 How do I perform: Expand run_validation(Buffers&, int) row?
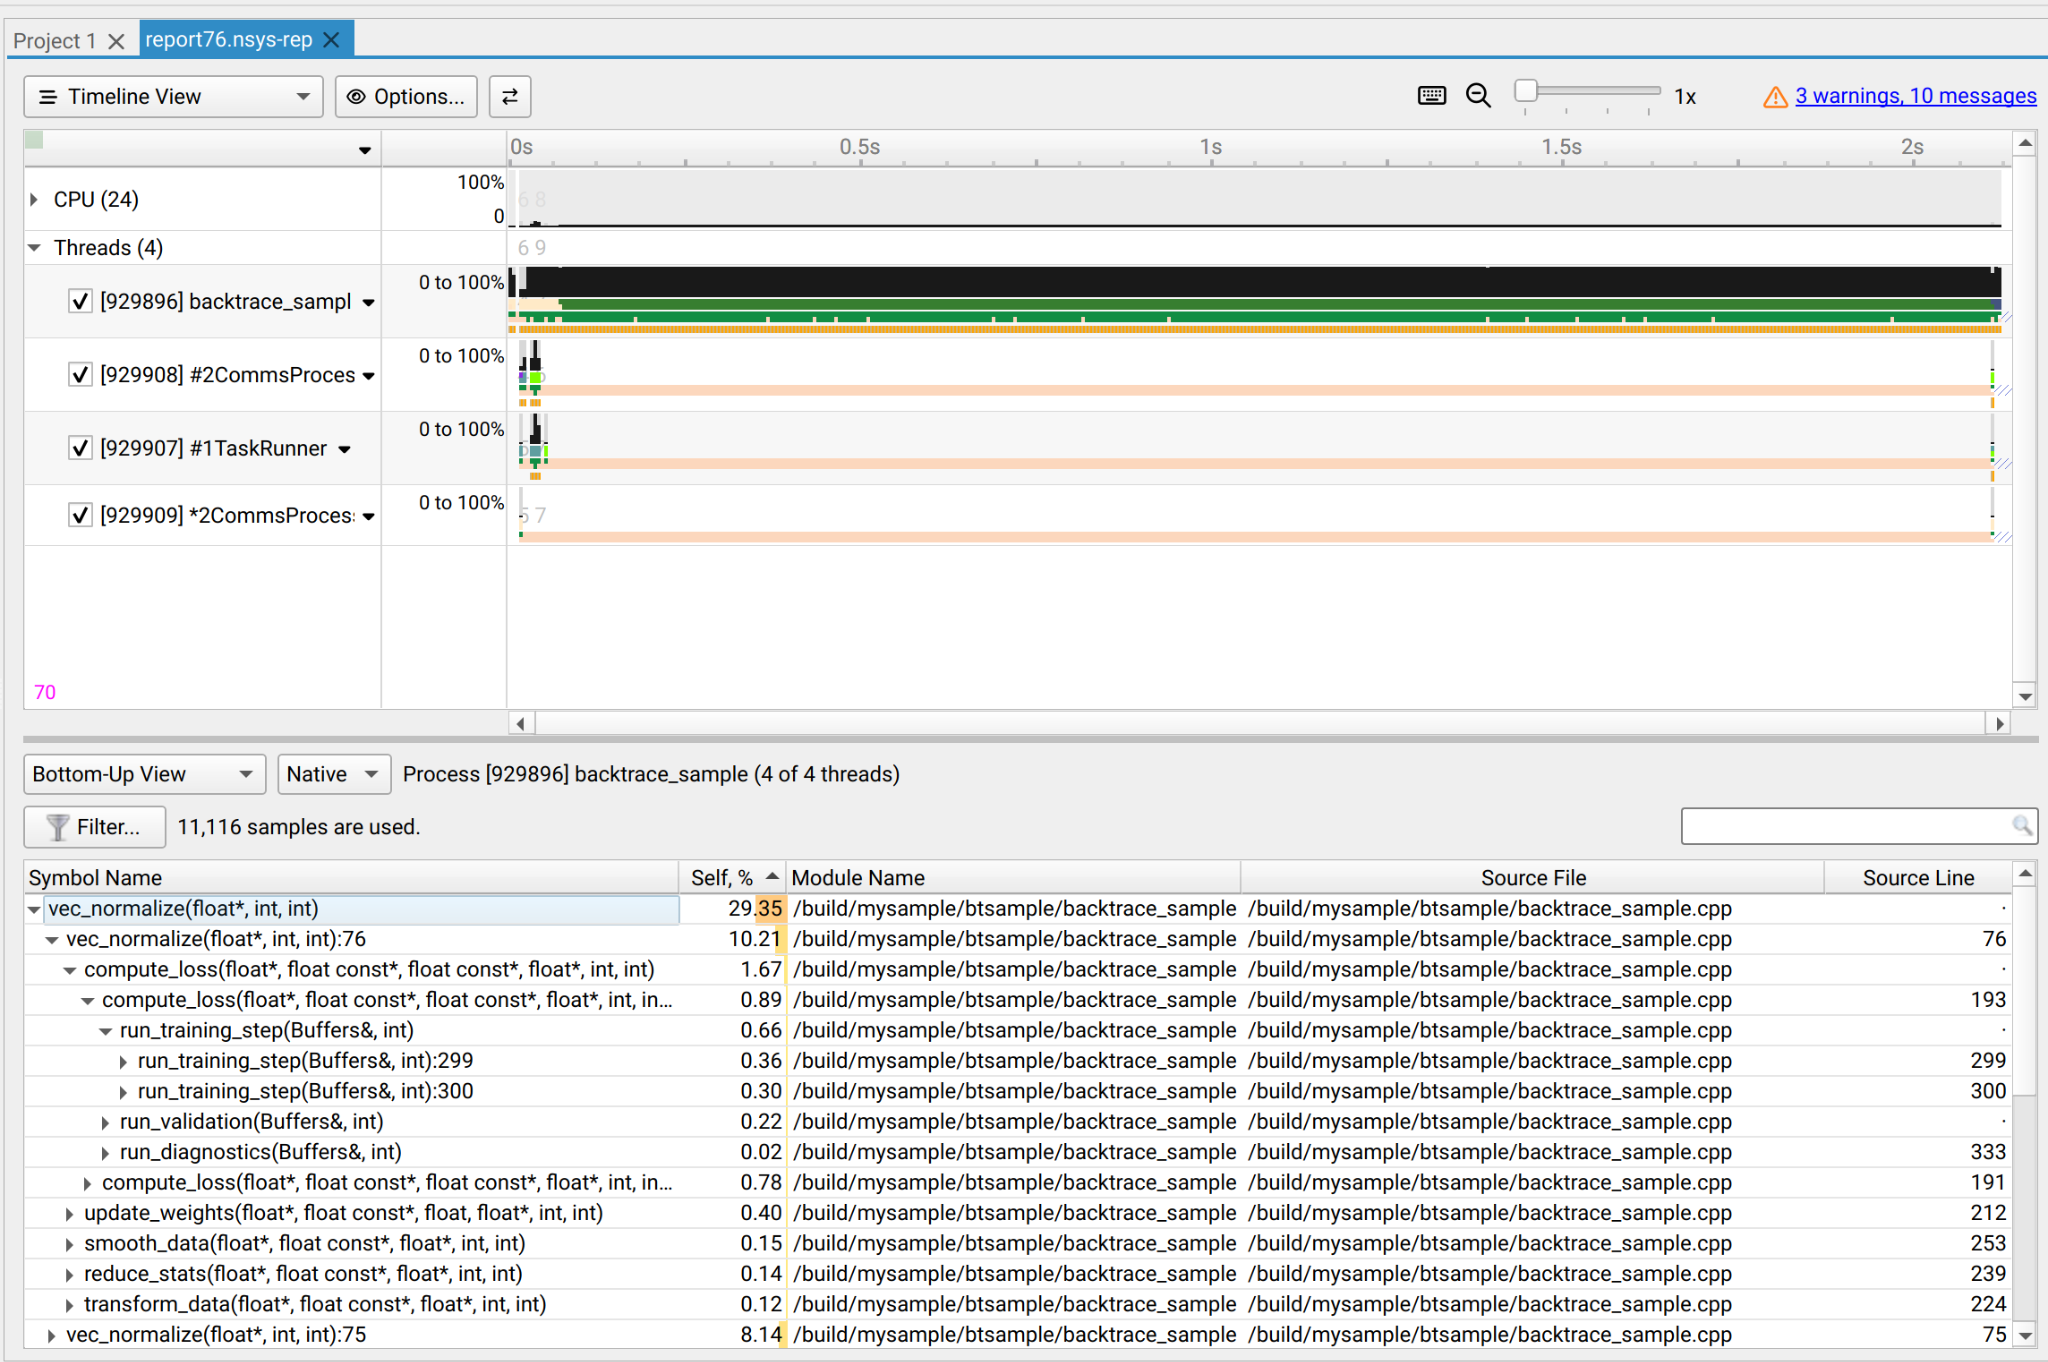(x=105, y=1123)
